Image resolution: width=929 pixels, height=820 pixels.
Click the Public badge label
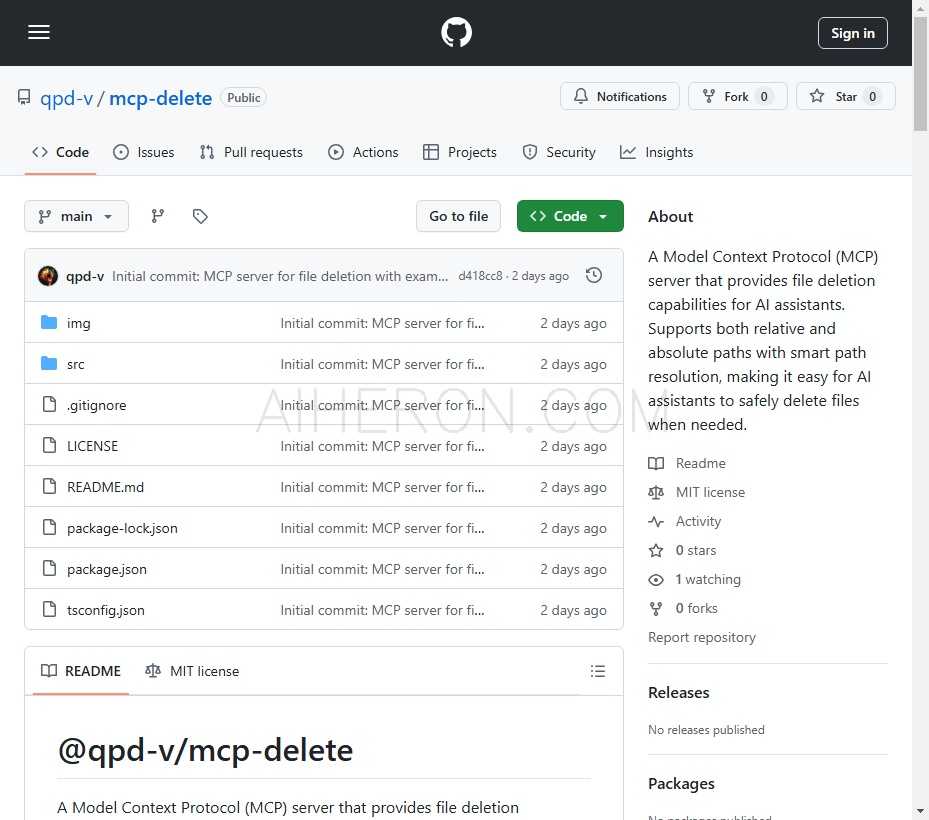pyautogui.click(x=244, y=97)
